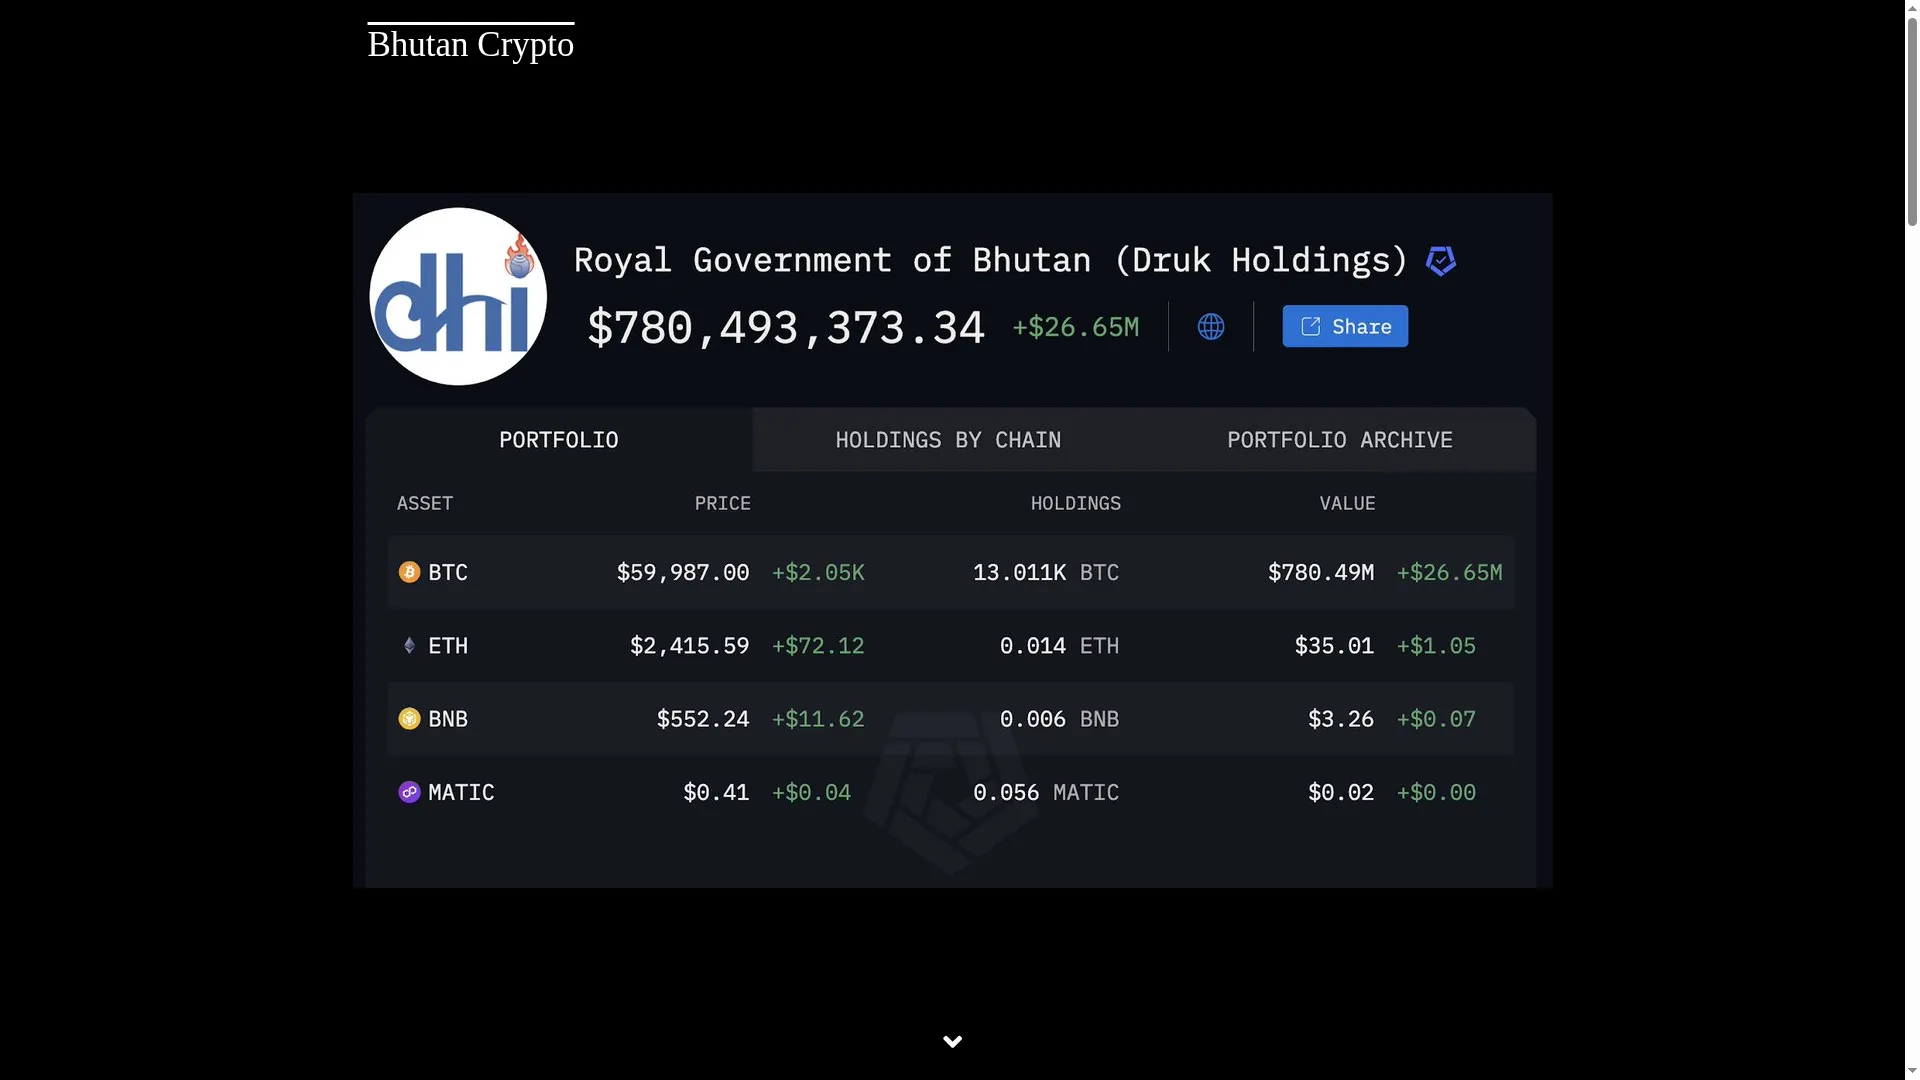Click the Royal Government of Bhutan heading

[990, 260]
